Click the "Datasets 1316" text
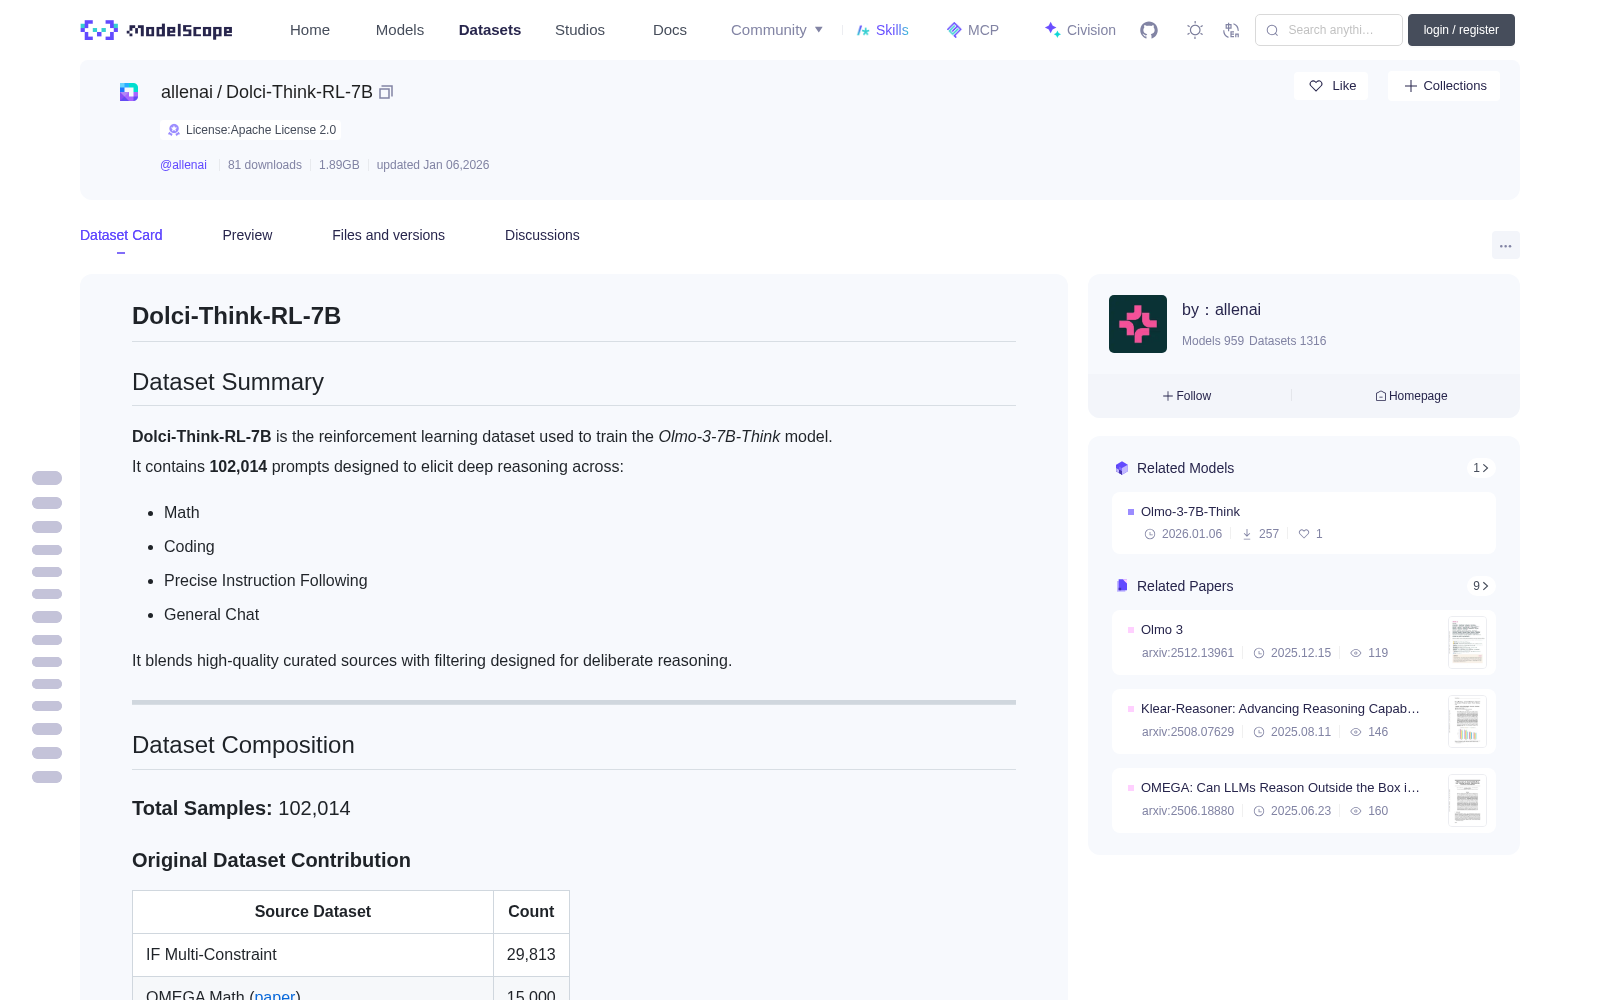The image size is (1600, 1000). pos(1288,341)
